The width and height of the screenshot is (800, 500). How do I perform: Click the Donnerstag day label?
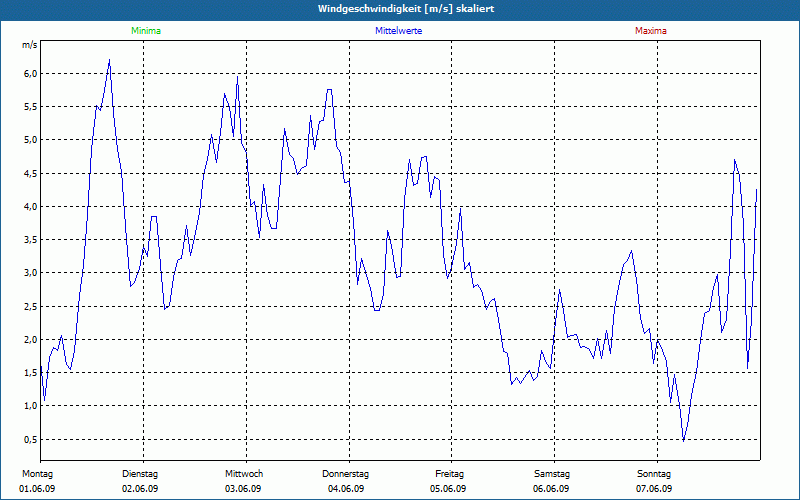pos(345,474)
